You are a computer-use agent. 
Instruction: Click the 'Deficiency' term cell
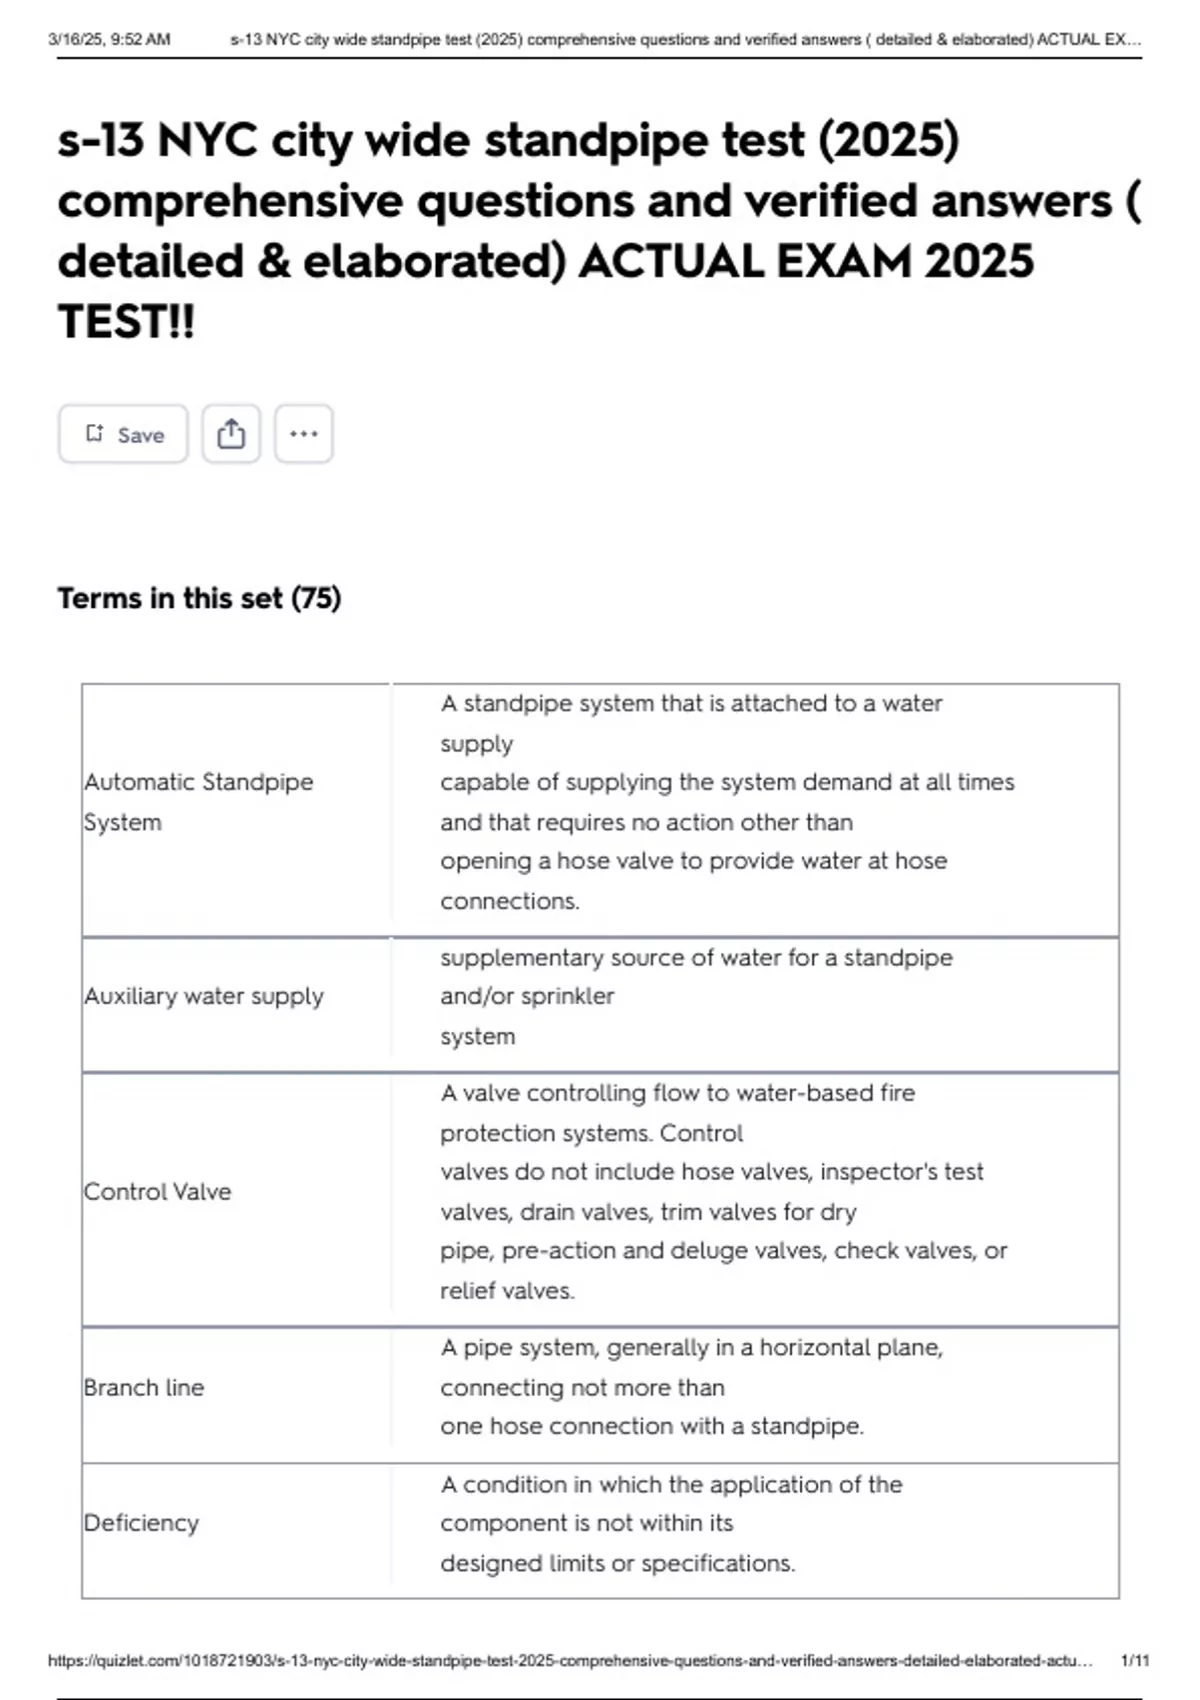[x=141, y=1523]
